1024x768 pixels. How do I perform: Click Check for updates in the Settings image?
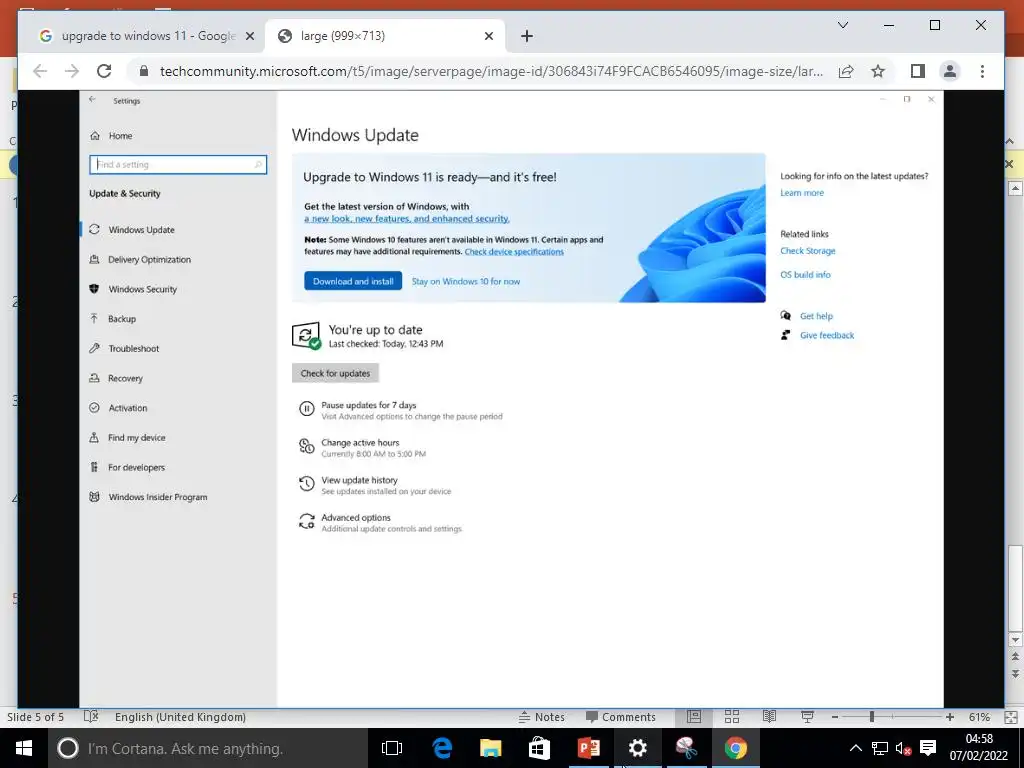point(335,373)
